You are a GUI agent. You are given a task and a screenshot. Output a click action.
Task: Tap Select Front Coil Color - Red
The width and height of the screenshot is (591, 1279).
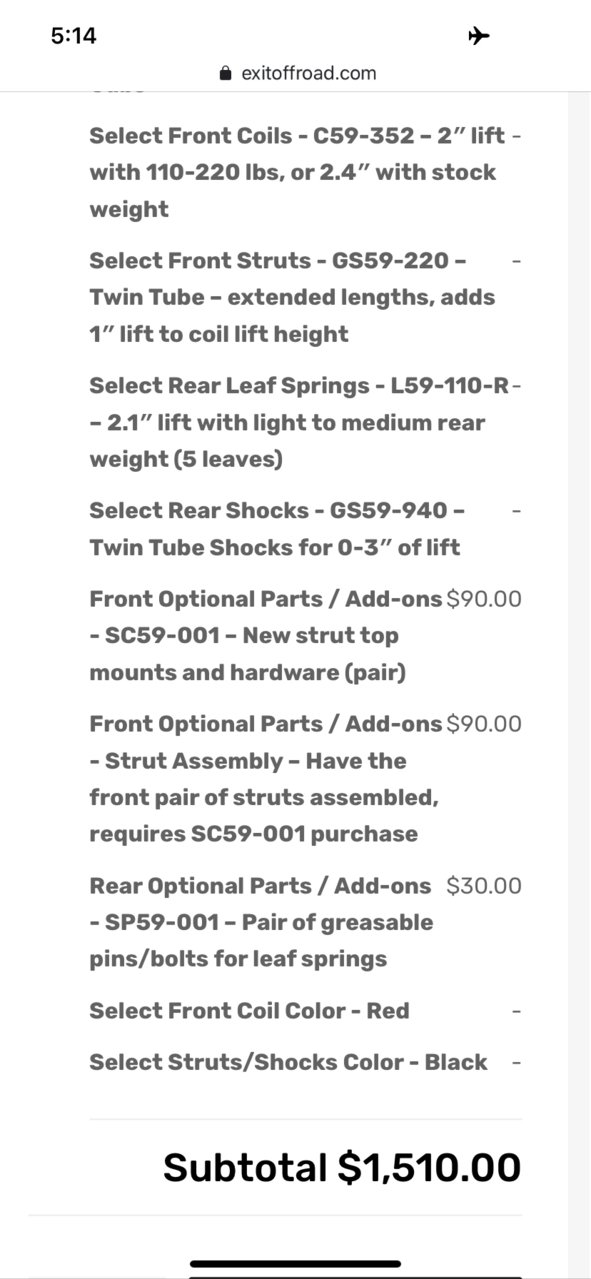click(249, 1010)
